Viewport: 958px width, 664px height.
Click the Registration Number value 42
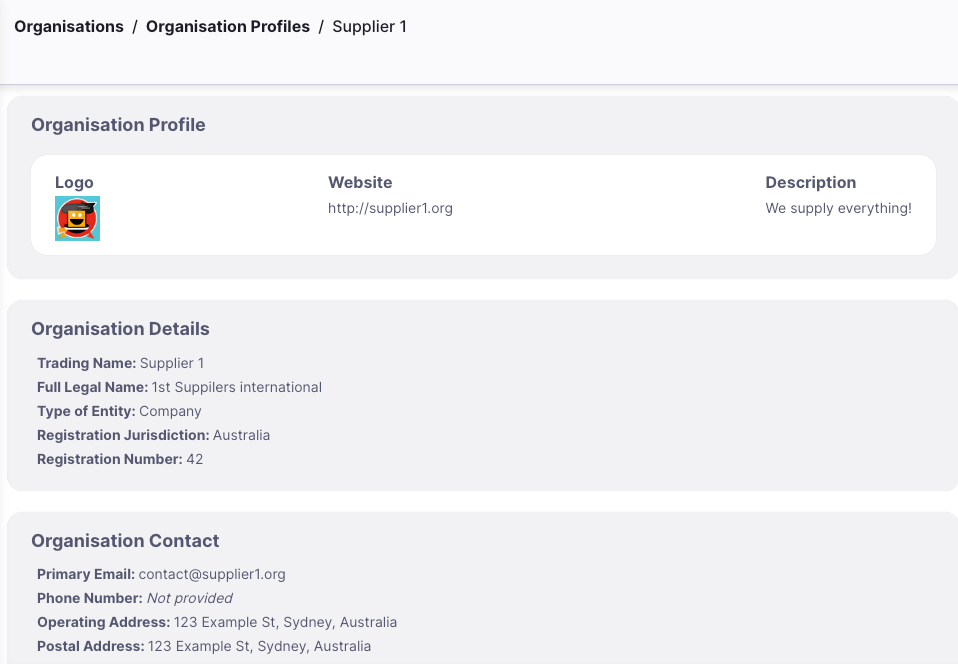[194, 459]
